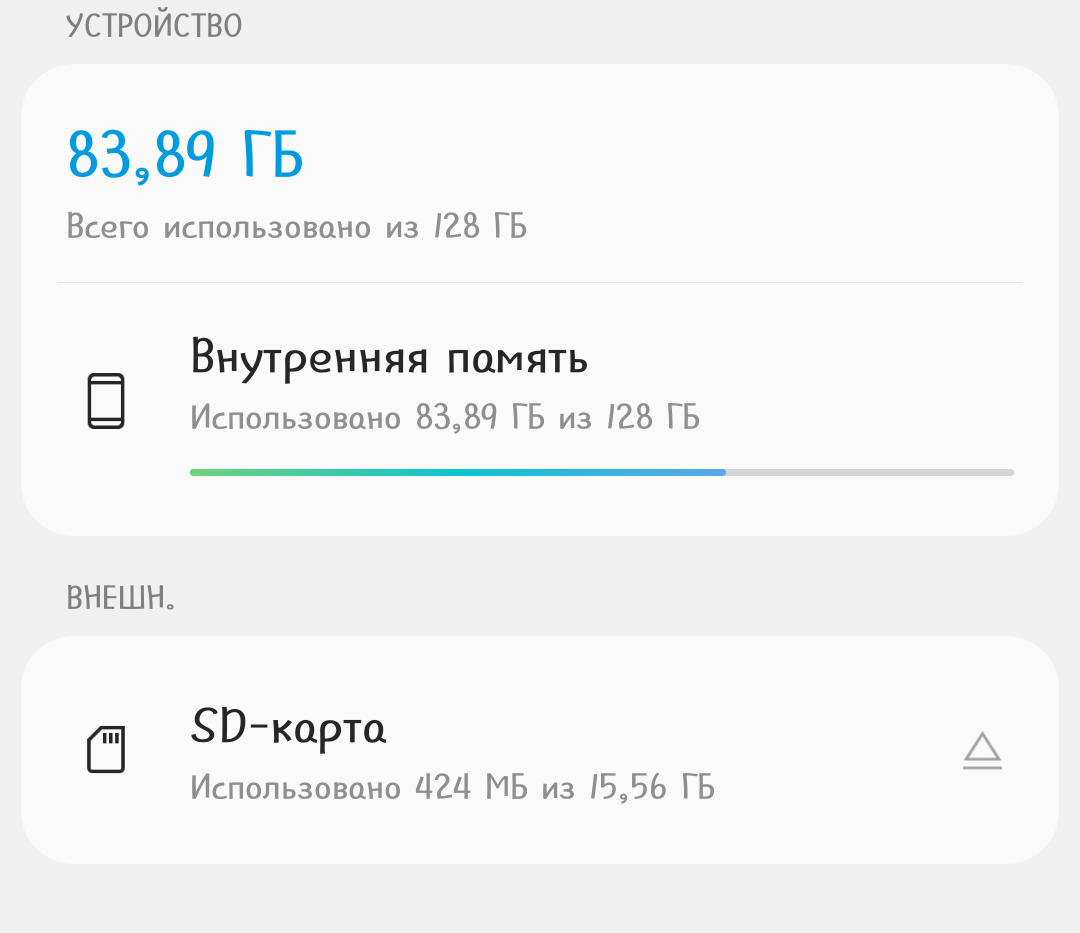Image resolution: width=1080 pixels, height=933 pixels.
Task: Tap the Всего использовано из 128 ГБ text
Action: tap(296, 227)
